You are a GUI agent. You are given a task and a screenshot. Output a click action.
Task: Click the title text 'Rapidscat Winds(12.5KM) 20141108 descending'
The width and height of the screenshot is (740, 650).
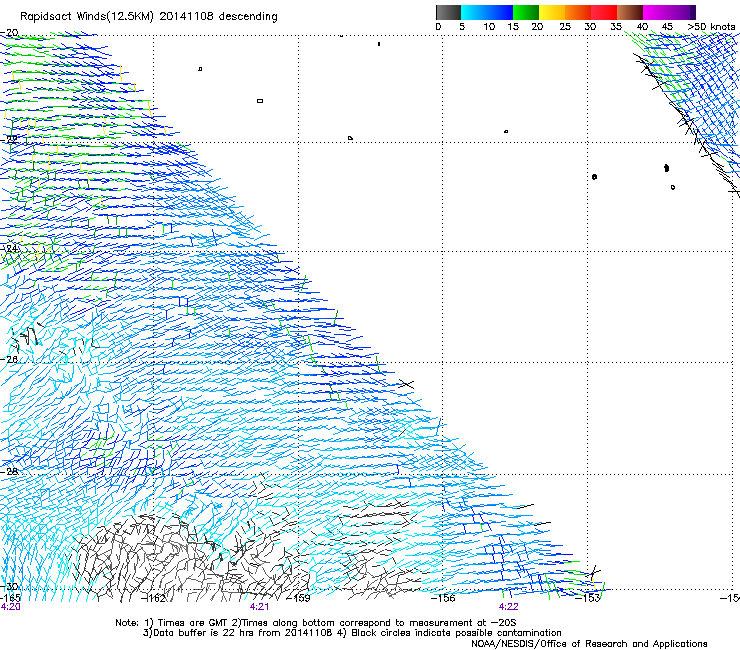[x=149, y=17]
